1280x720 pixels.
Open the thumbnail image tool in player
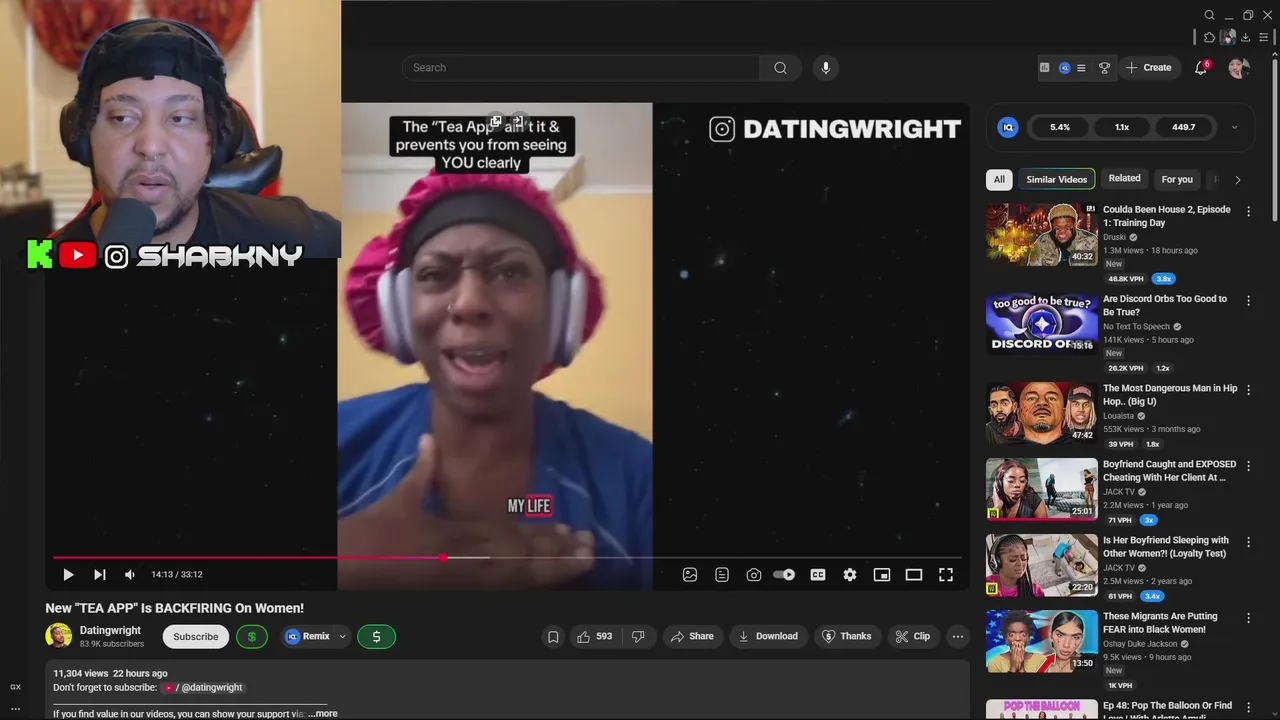690,575
